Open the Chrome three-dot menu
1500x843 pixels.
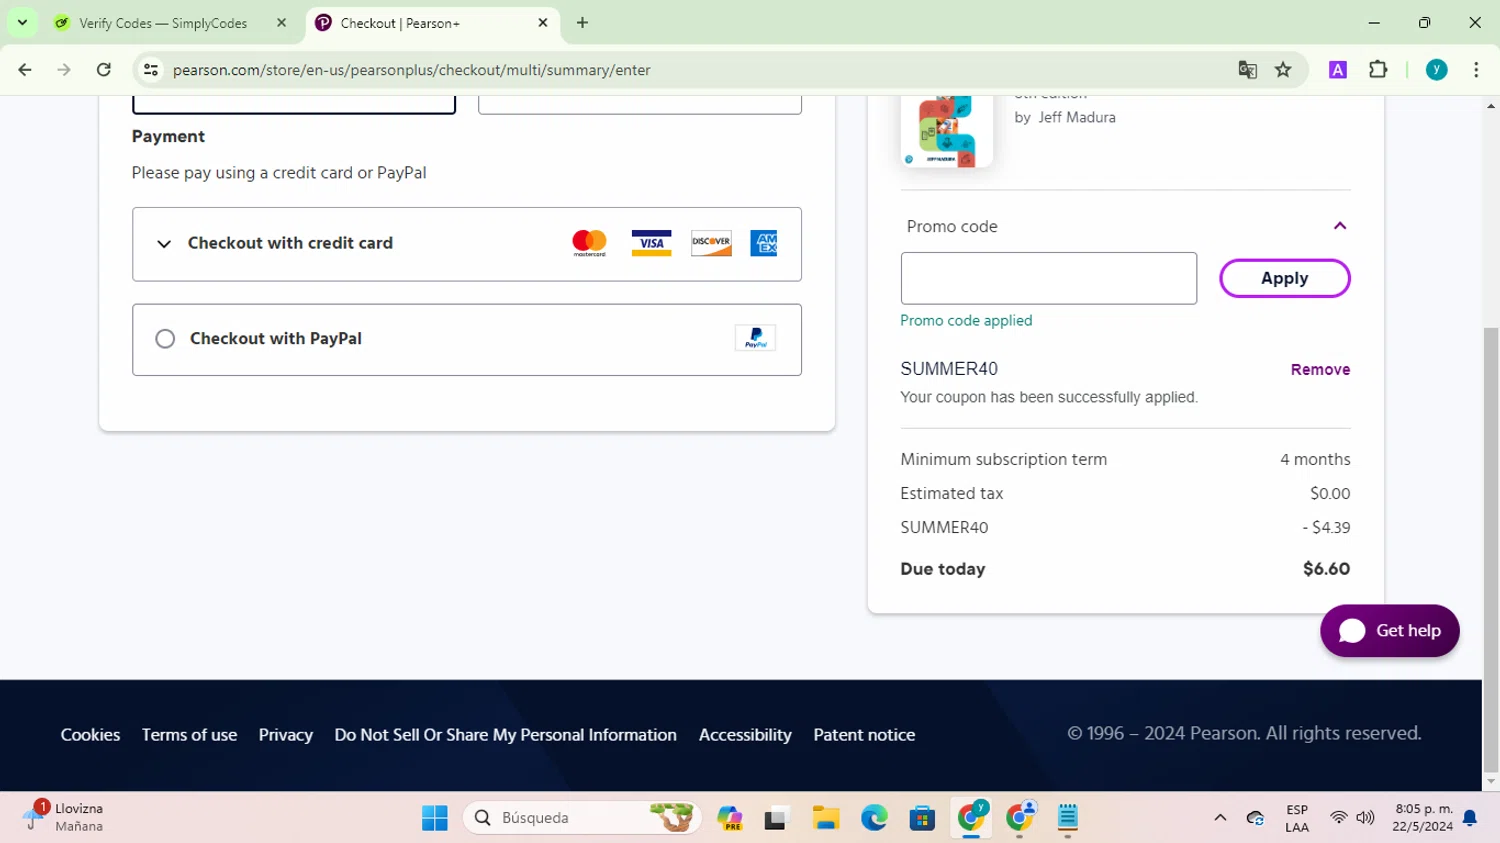click(x=1476, y=70)
